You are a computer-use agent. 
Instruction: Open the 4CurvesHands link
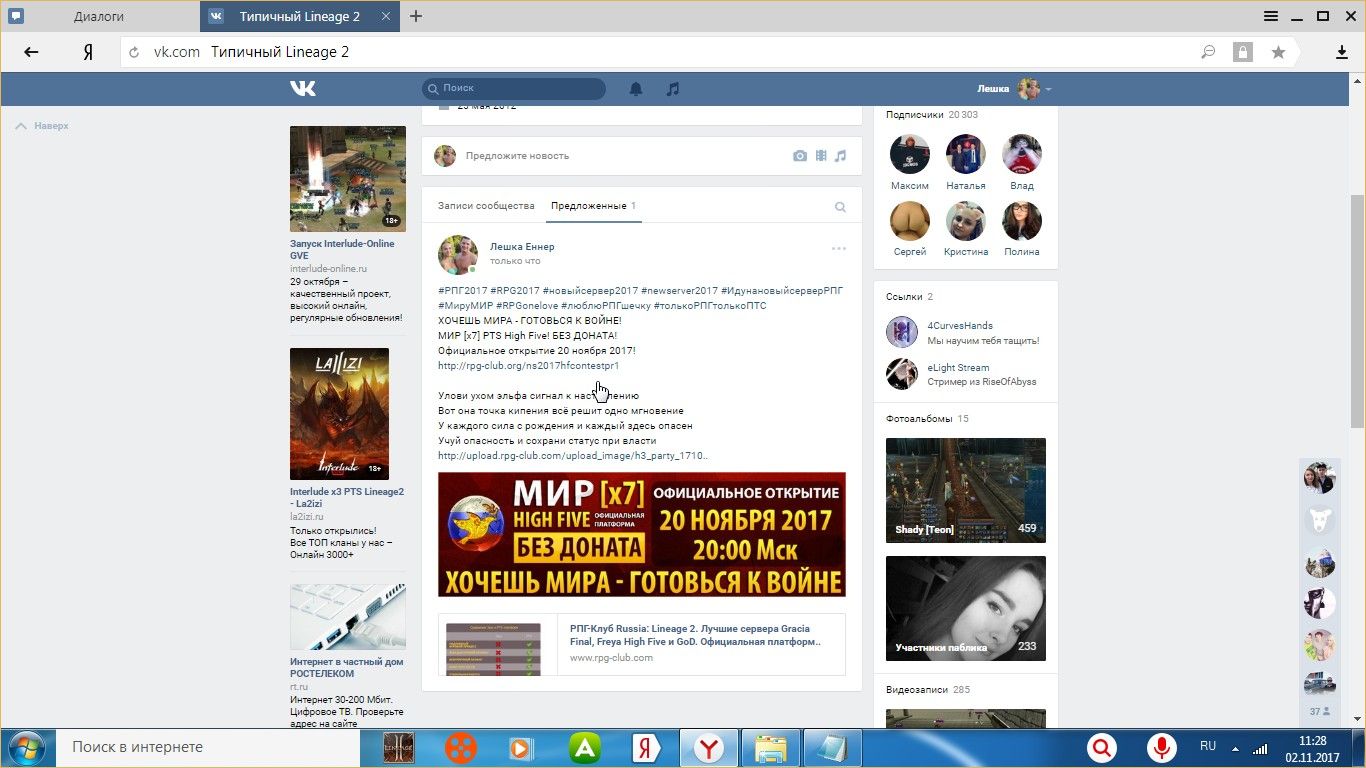coord(960,326)
